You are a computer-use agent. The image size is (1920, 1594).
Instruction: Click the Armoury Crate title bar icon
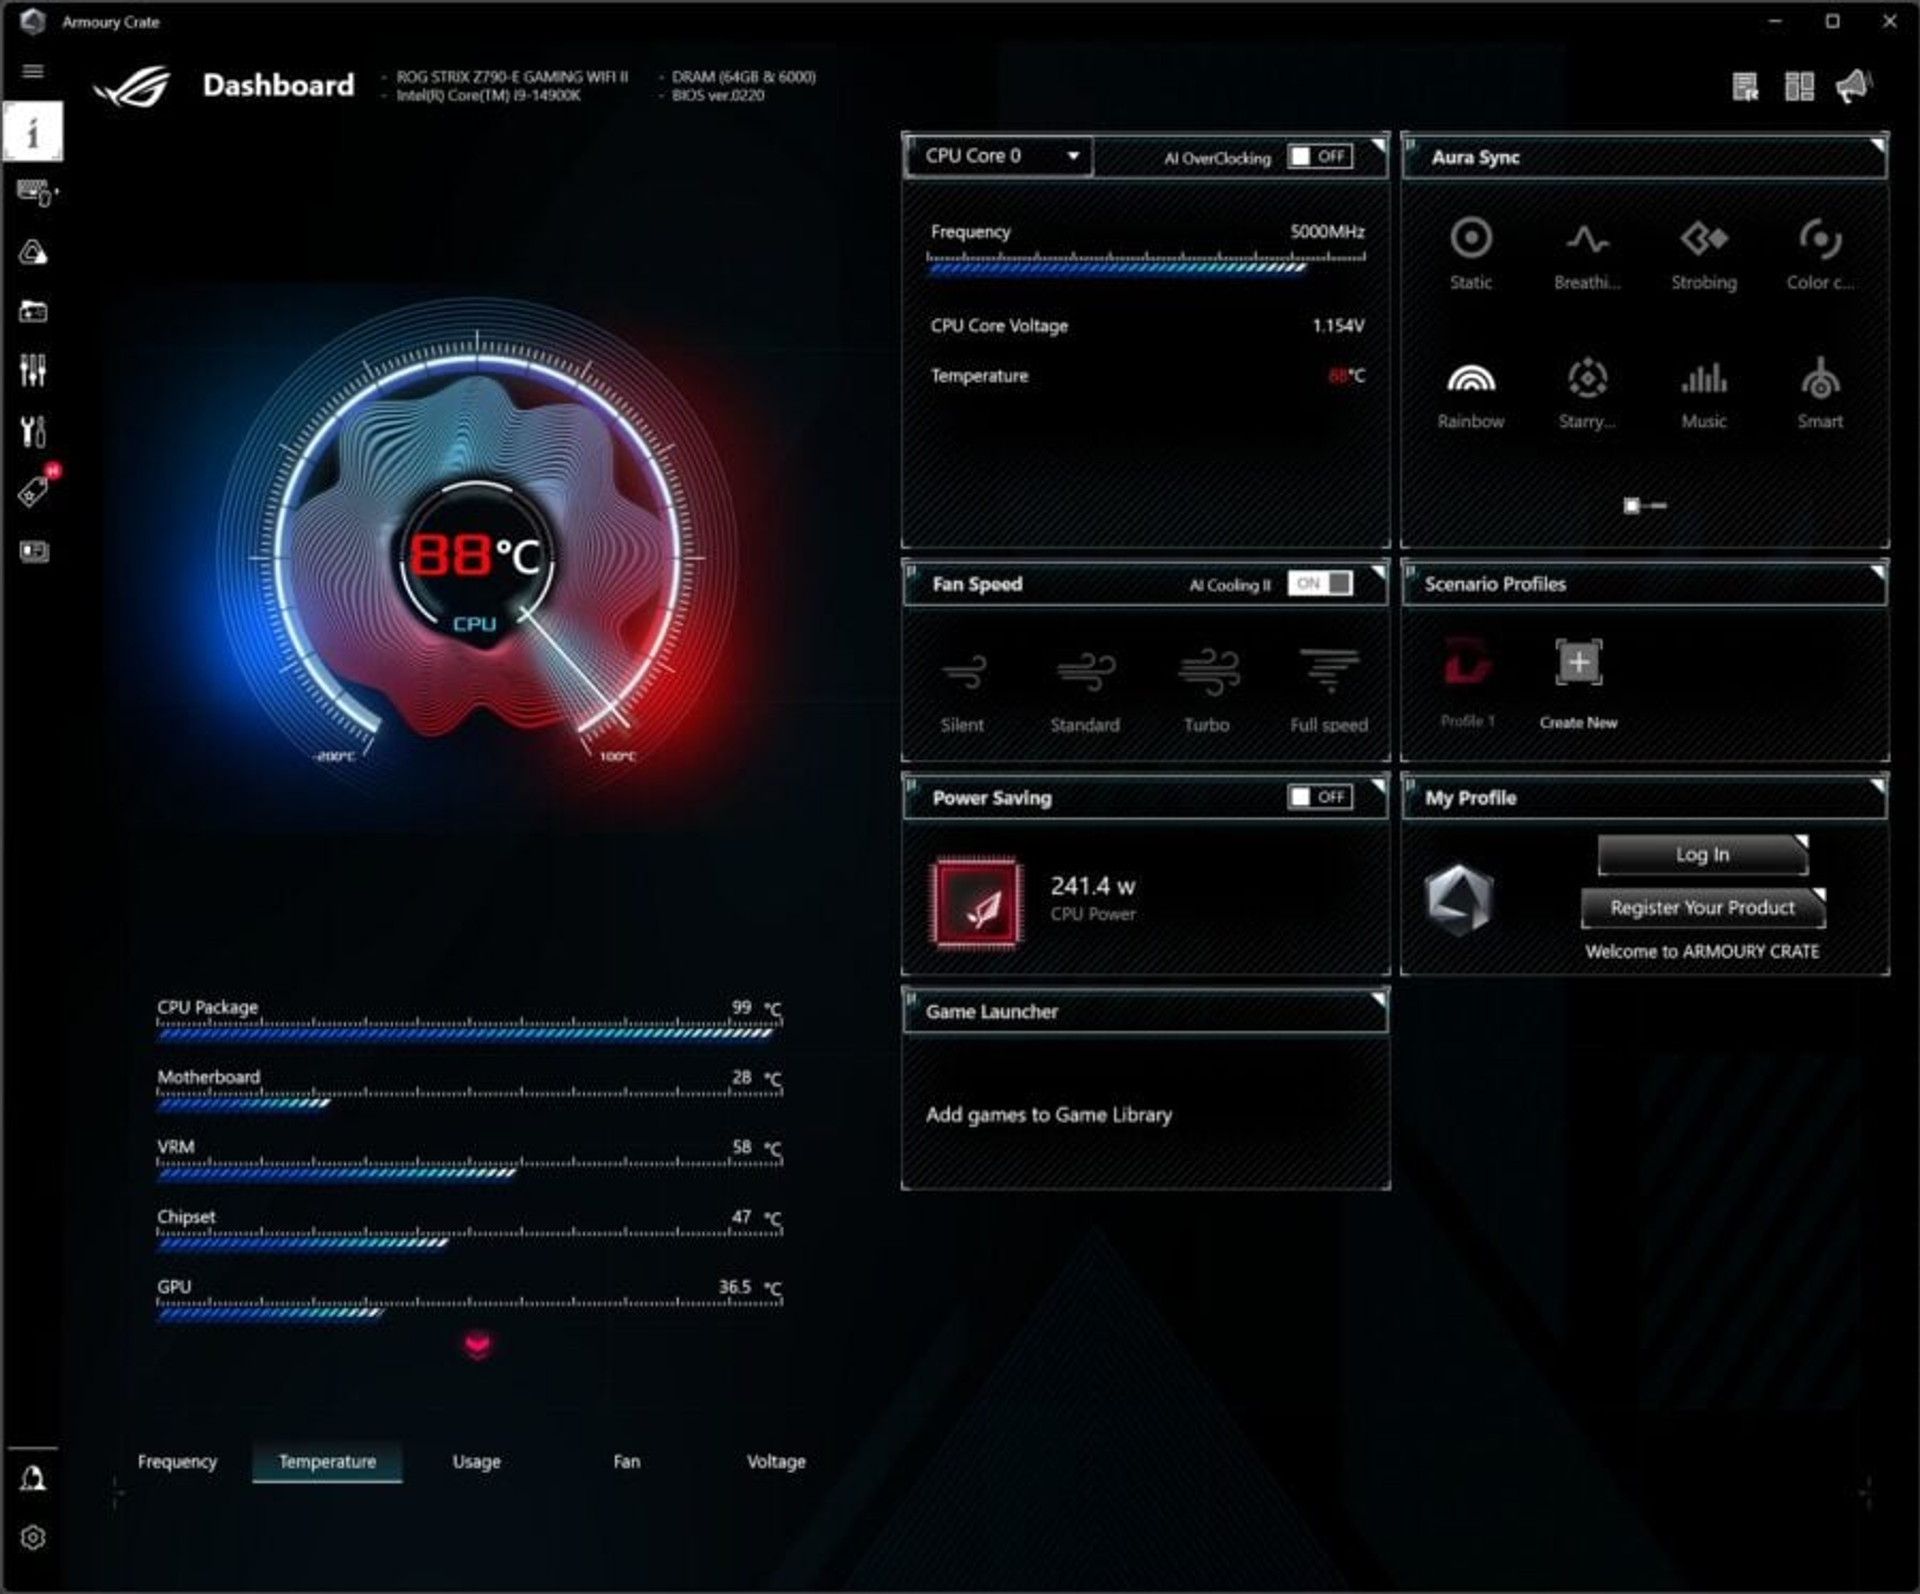pos(32,21)
